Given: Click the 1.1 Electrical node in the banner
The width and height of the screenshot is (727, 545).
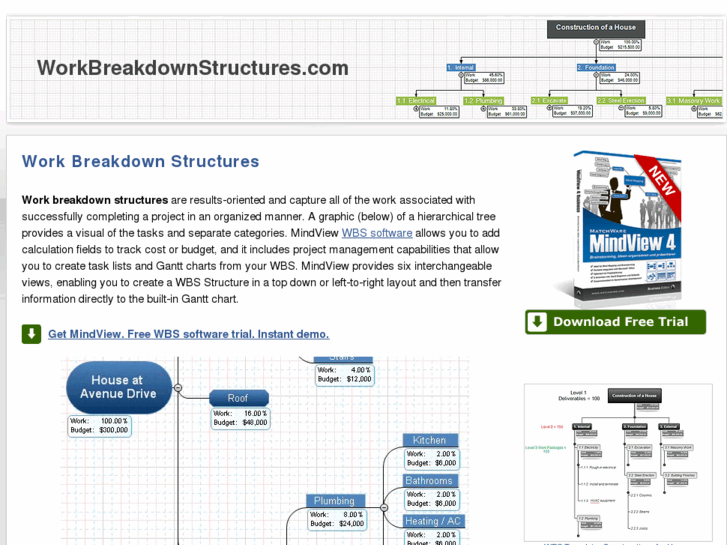Looking at the screenshot, I should [416, 101].
